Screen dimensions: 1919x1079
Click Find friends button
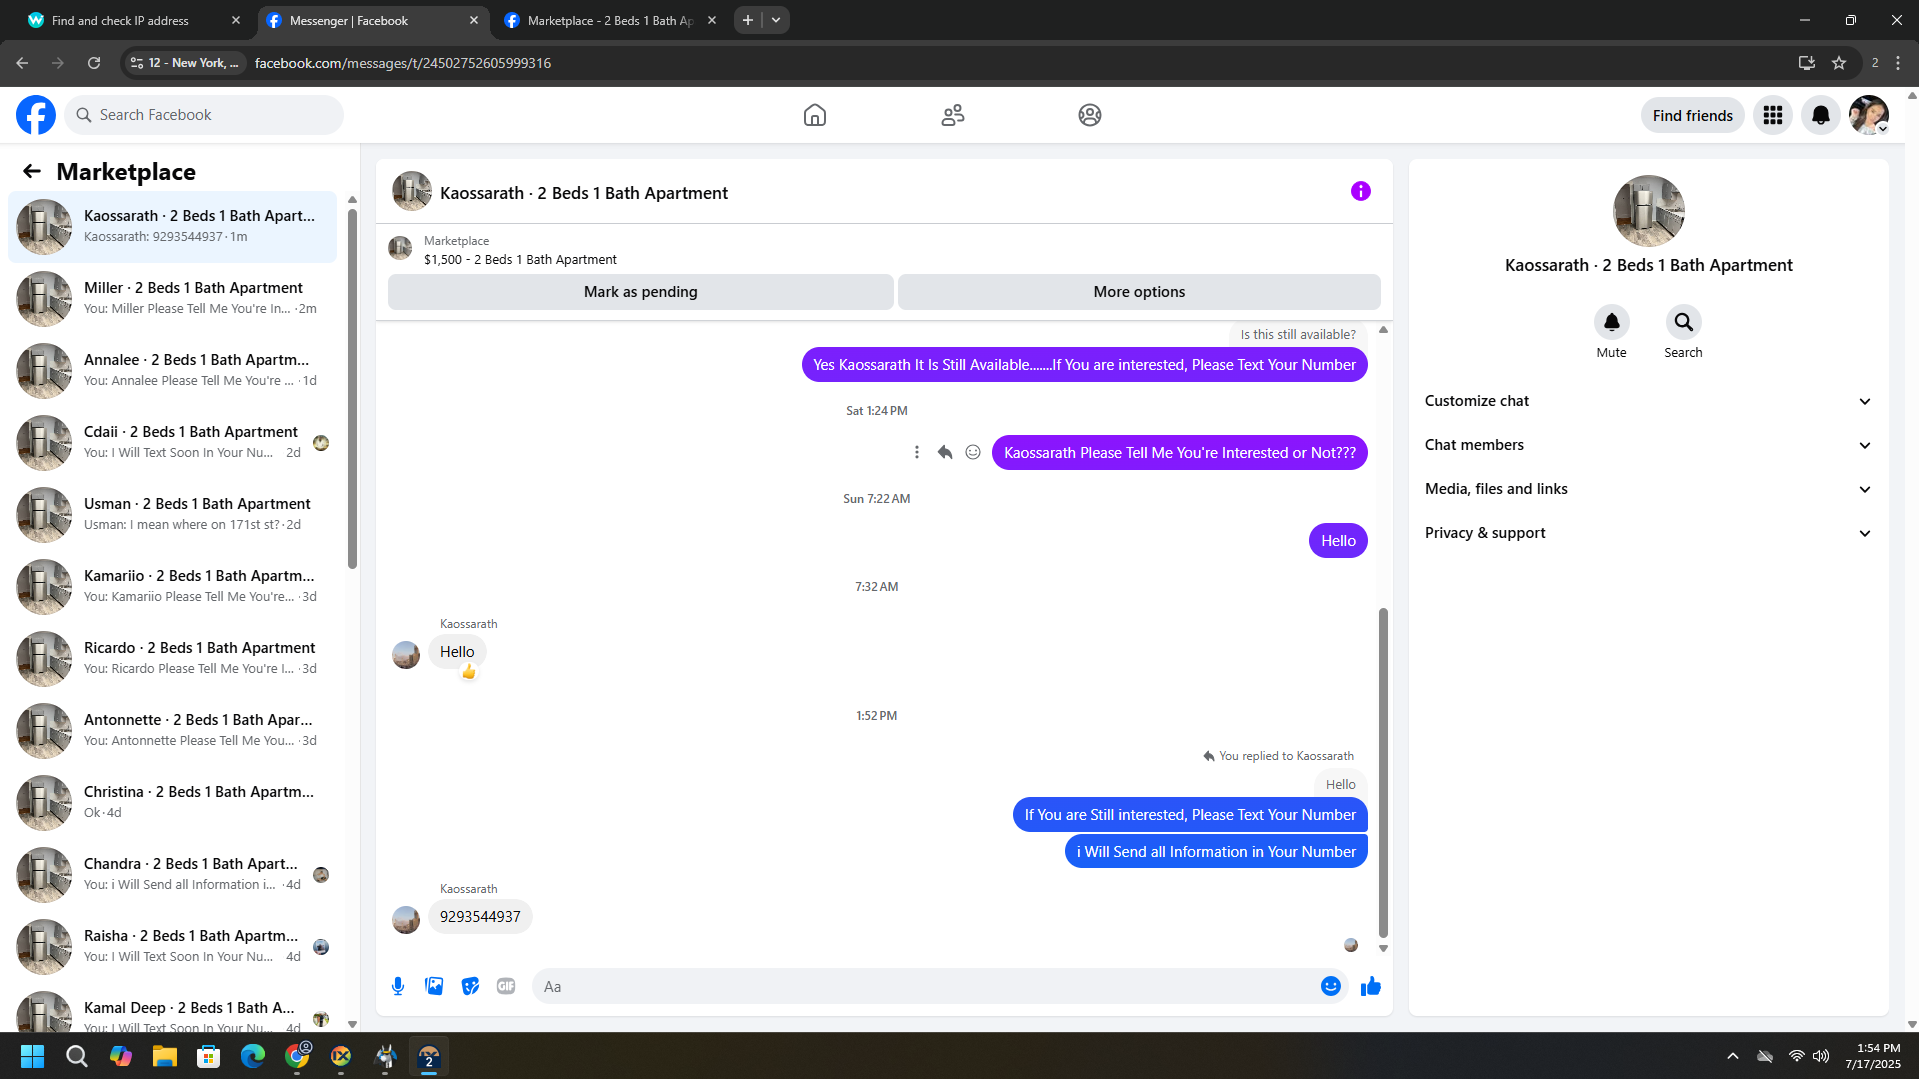point(1693,115)
